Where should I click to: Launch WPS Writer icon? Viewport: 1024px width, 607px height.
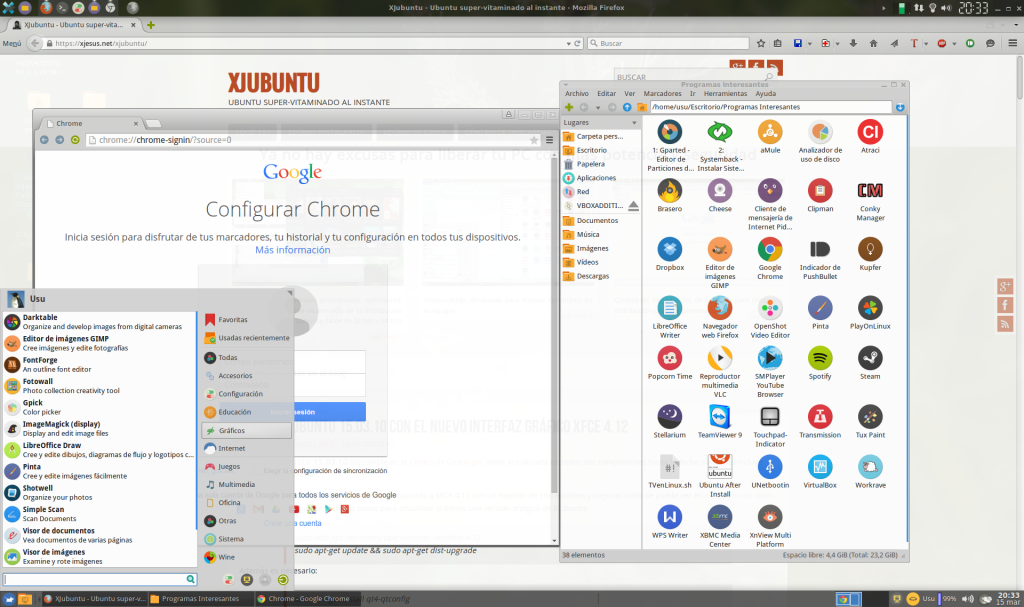click(x=669, y=517)
